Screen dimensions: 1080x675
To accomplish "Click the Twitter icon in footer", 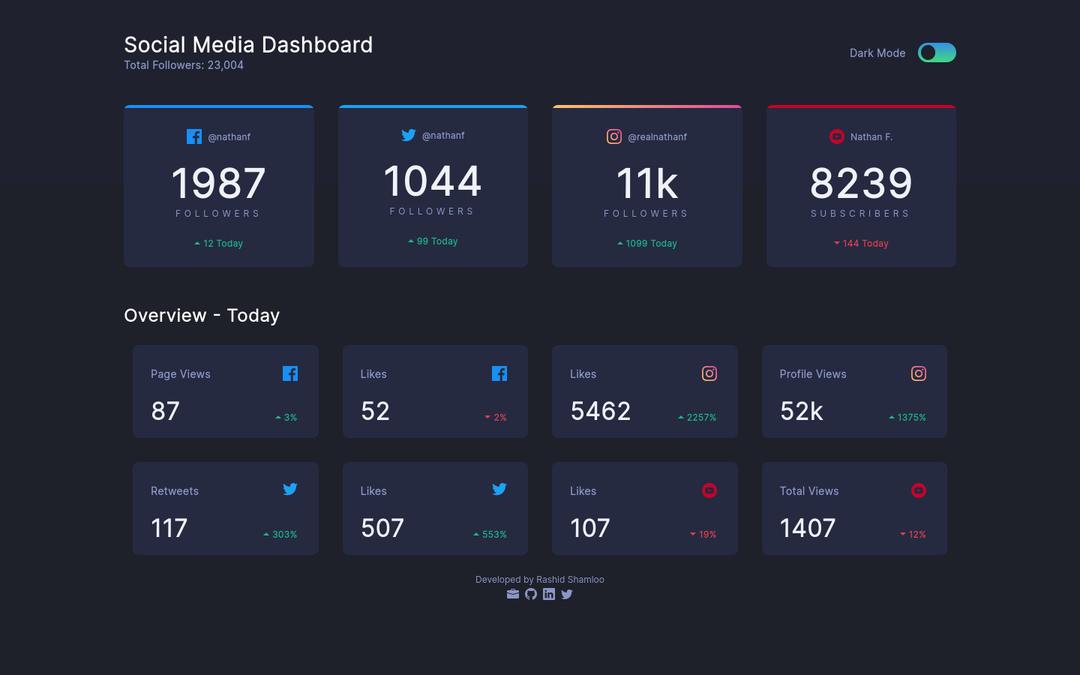I will coord(567,594).
